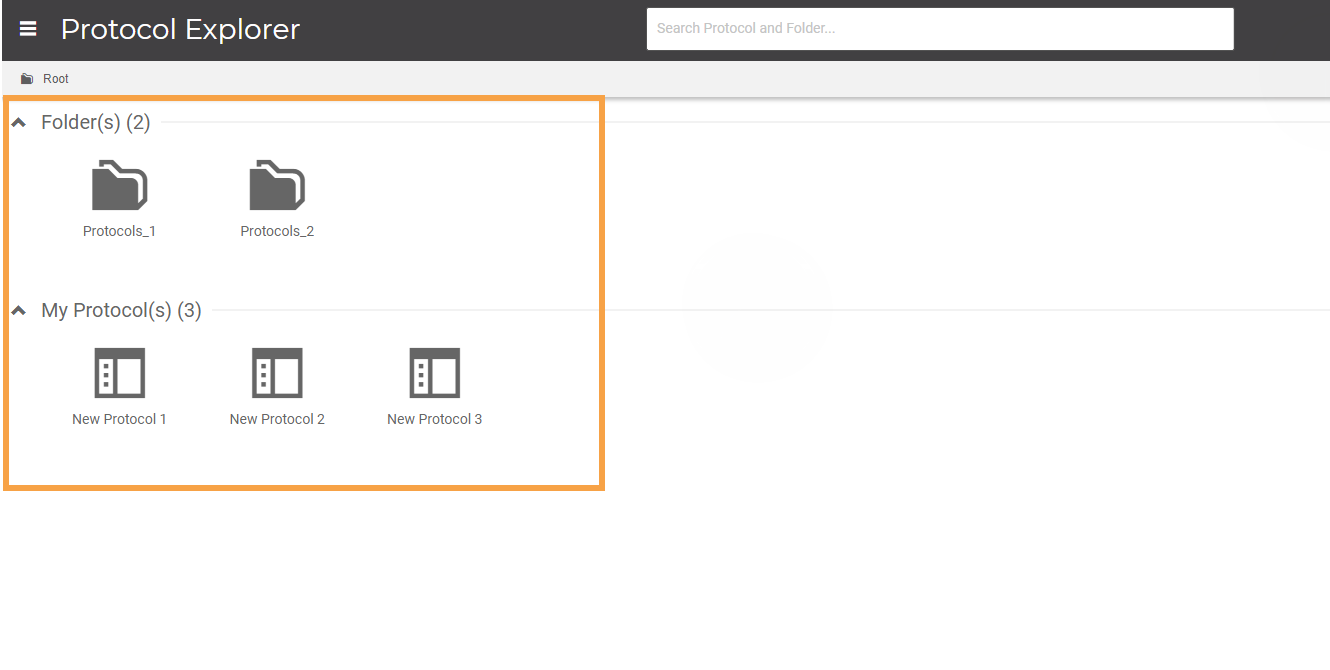Click the Protocol Explorer title

click(180, 30)
